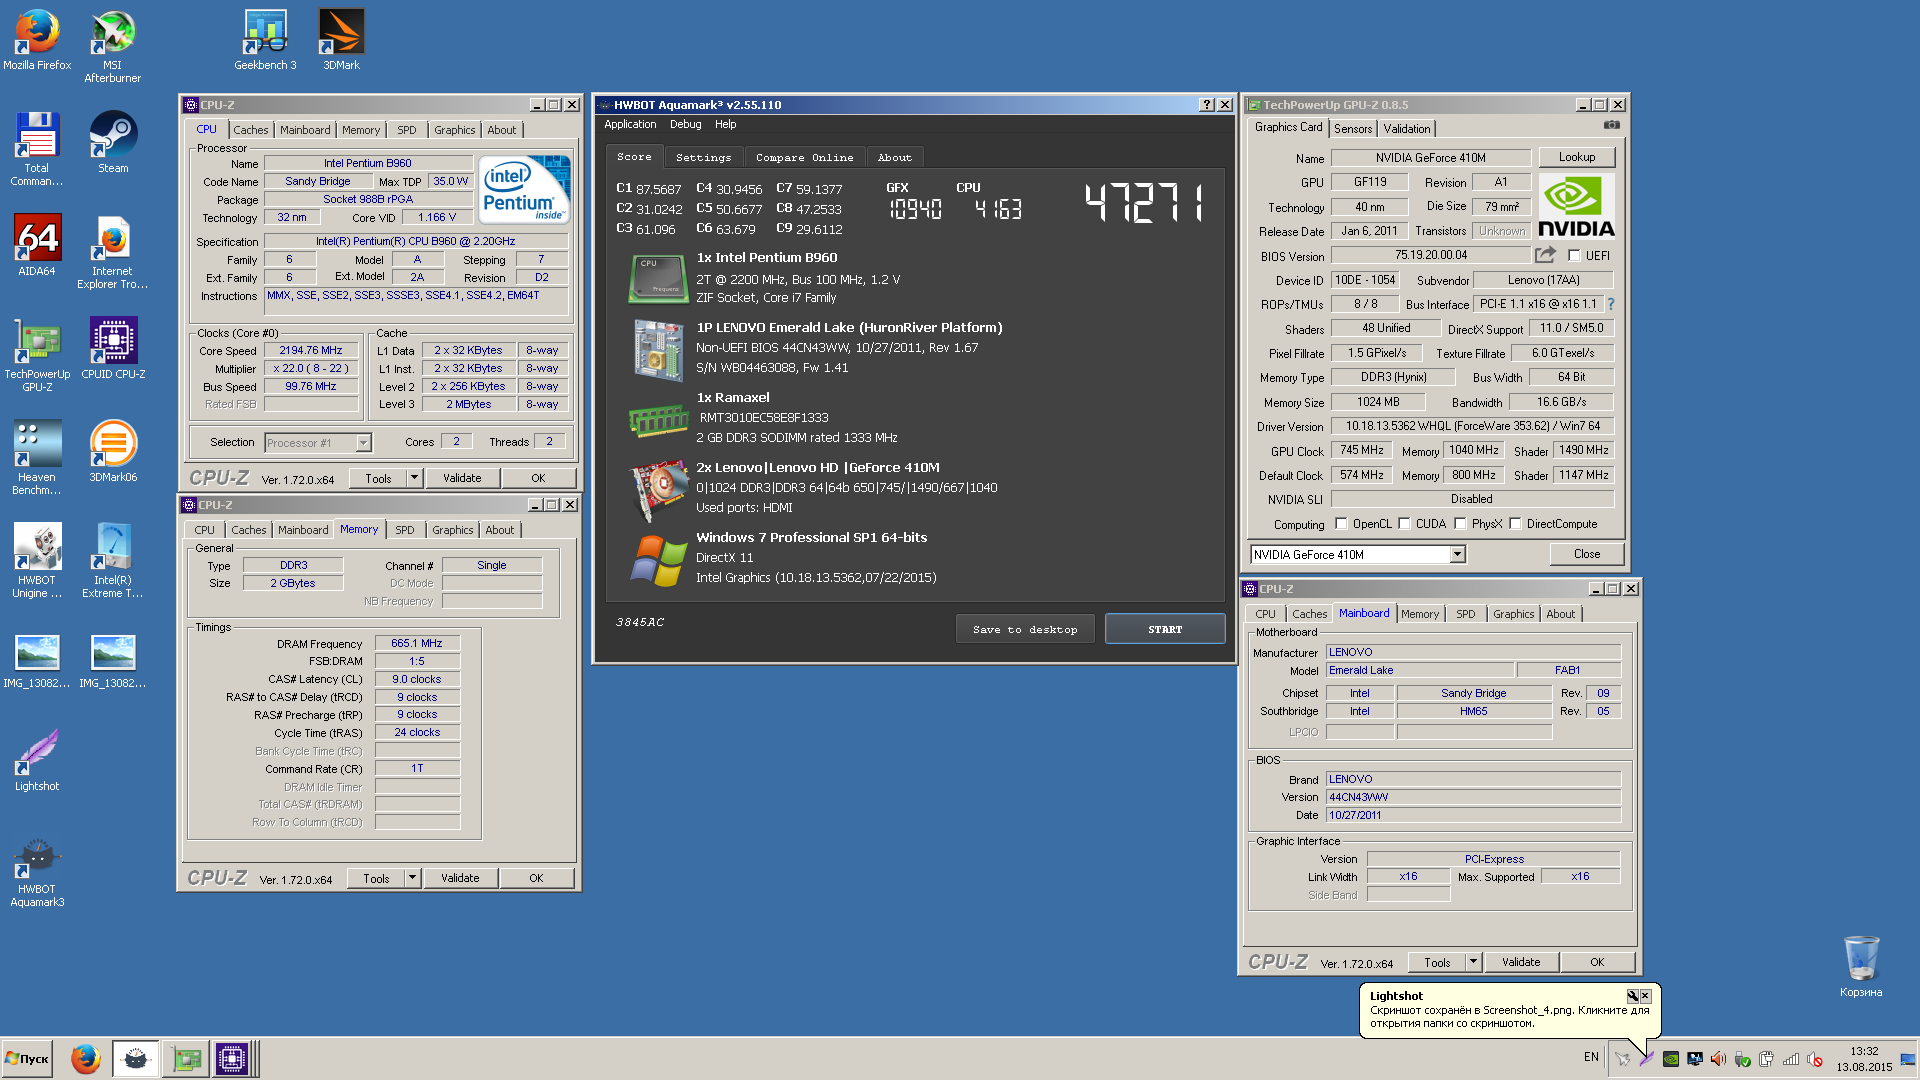Open AIDA64 desktop shortcut
This screenshot has width=1920, height=1080.
(37, 246)
